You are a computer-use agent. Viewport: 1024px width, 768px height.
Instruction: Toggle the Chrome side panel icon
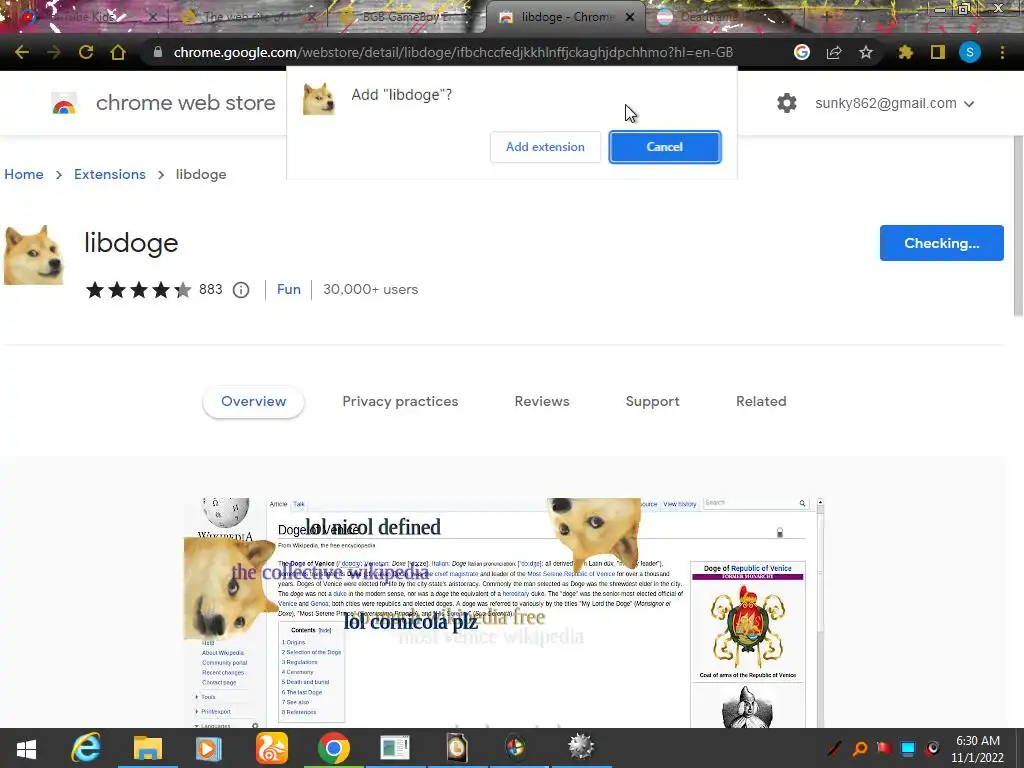tap(938, 52)
